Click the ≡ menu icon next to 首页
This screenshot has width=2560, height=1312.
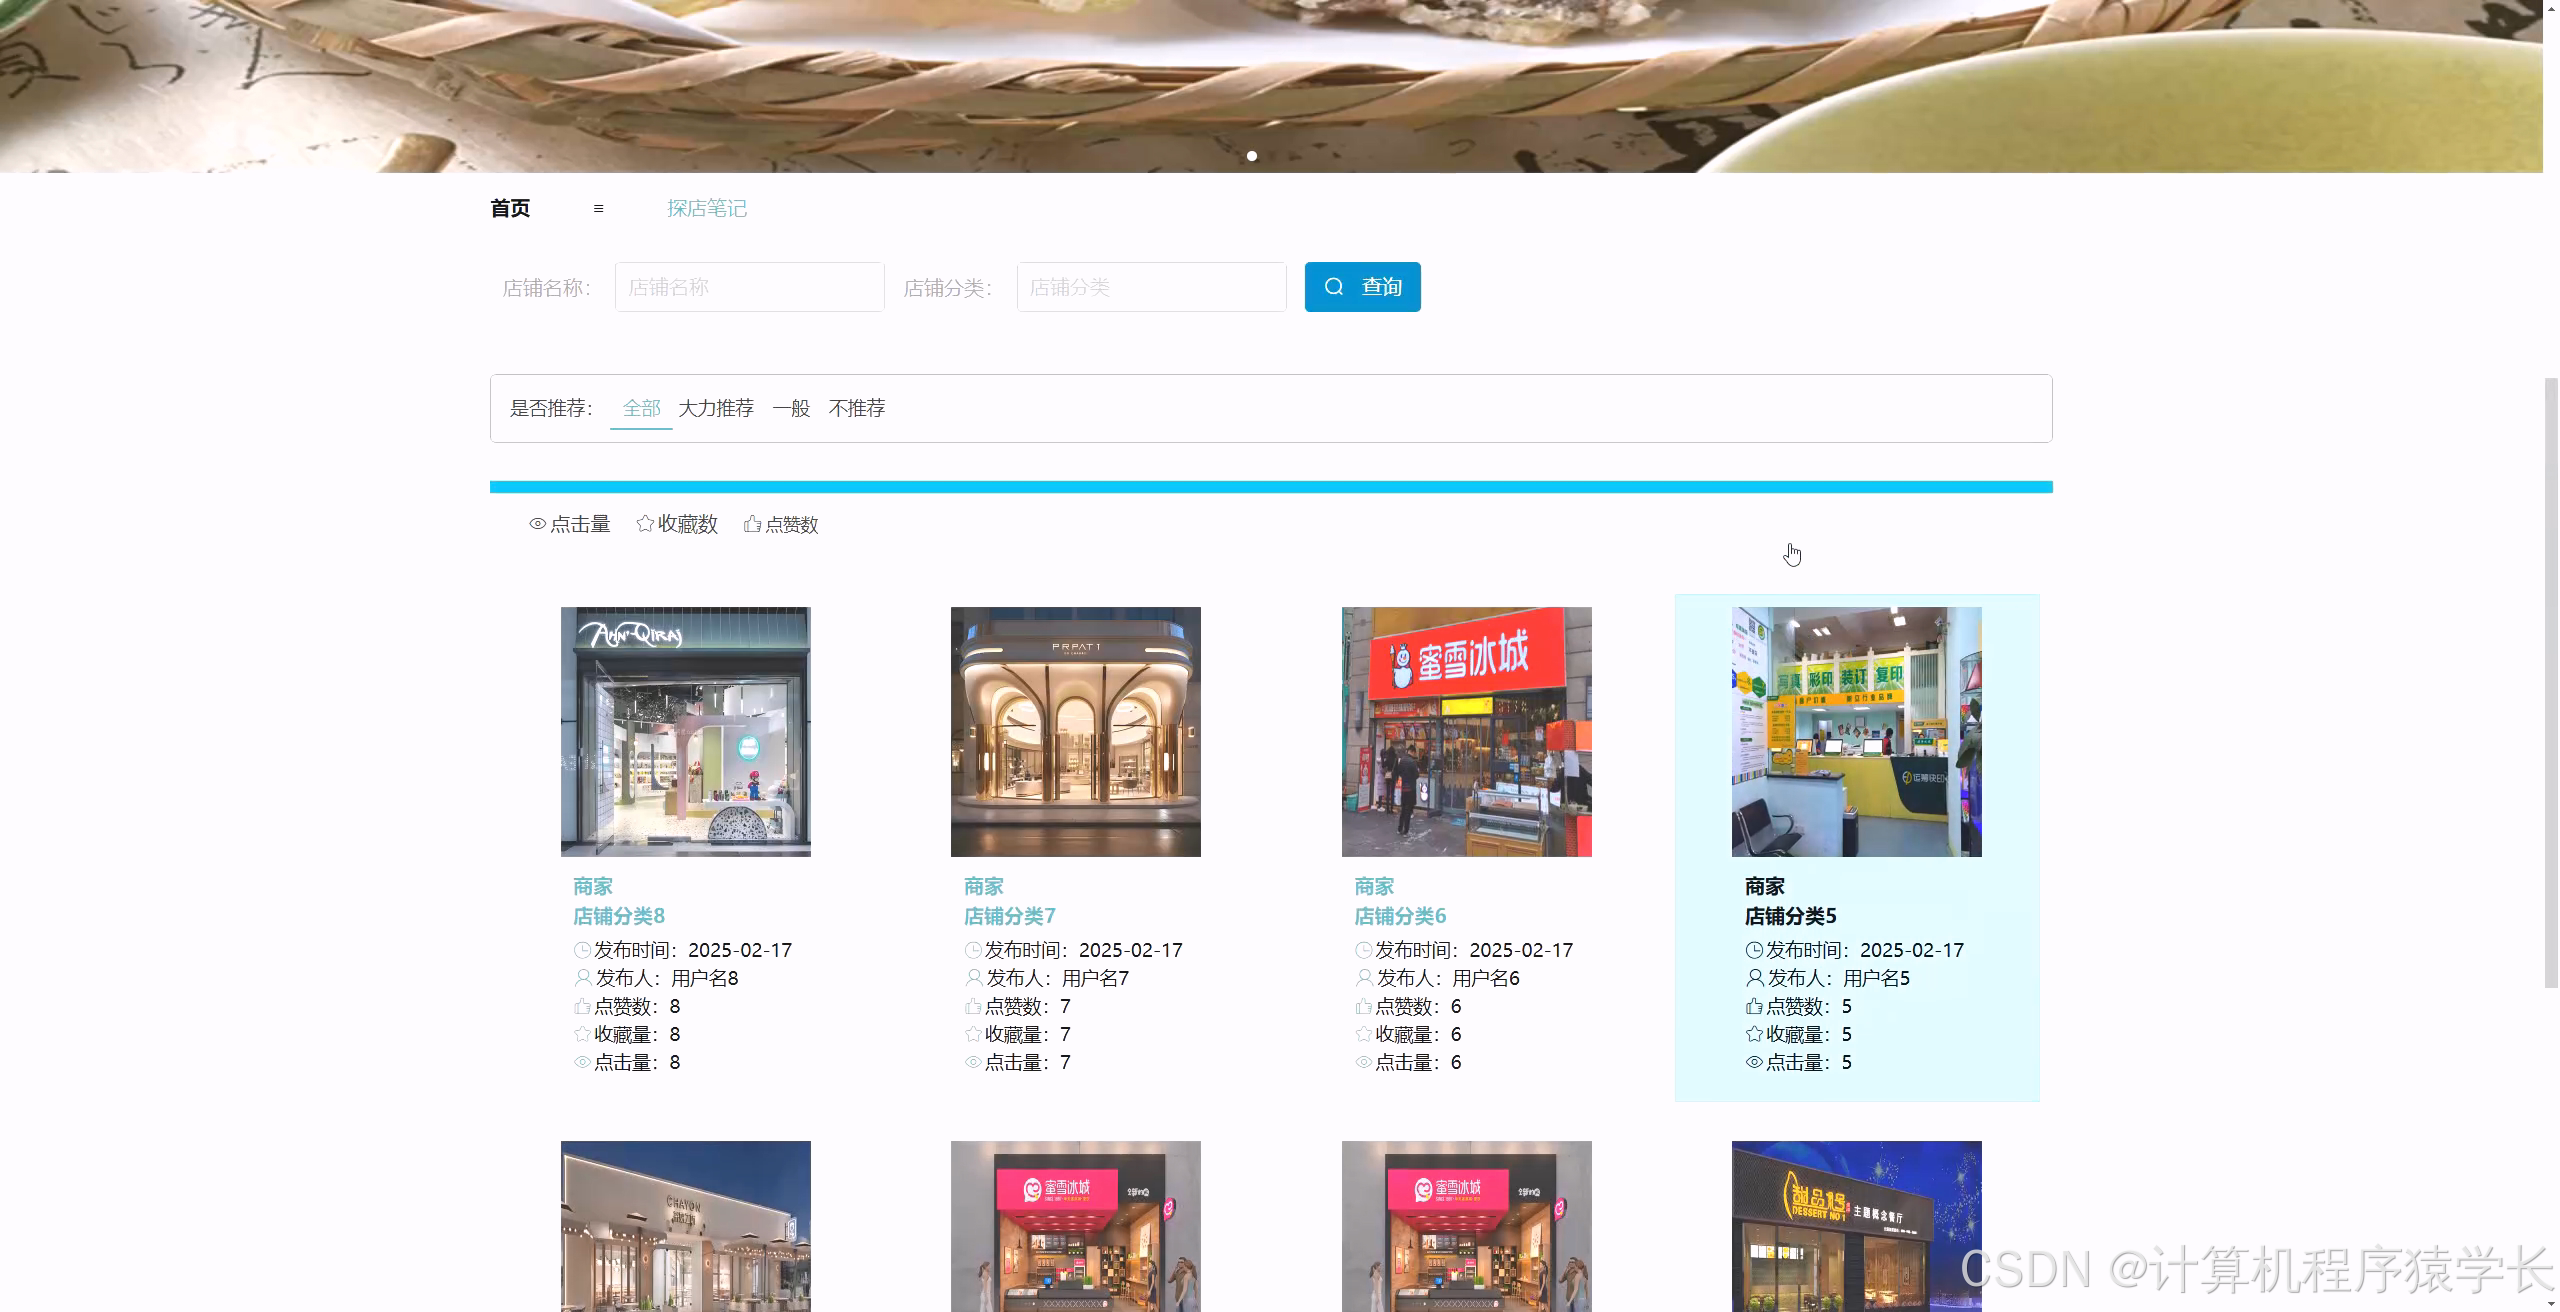click(x=598, y=208)
